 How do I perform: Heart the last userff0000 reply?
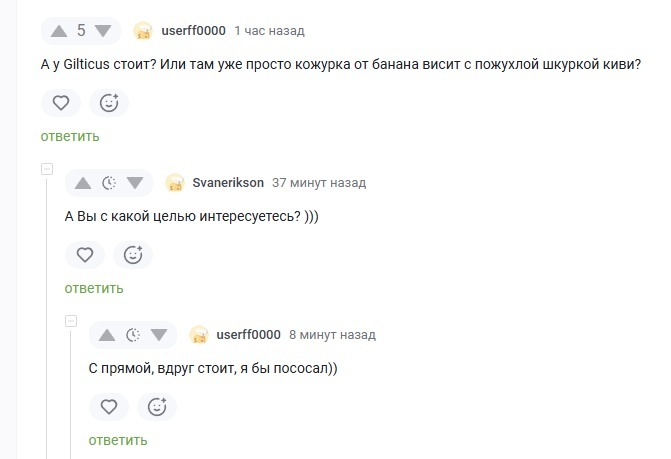[x=109, y=407]
